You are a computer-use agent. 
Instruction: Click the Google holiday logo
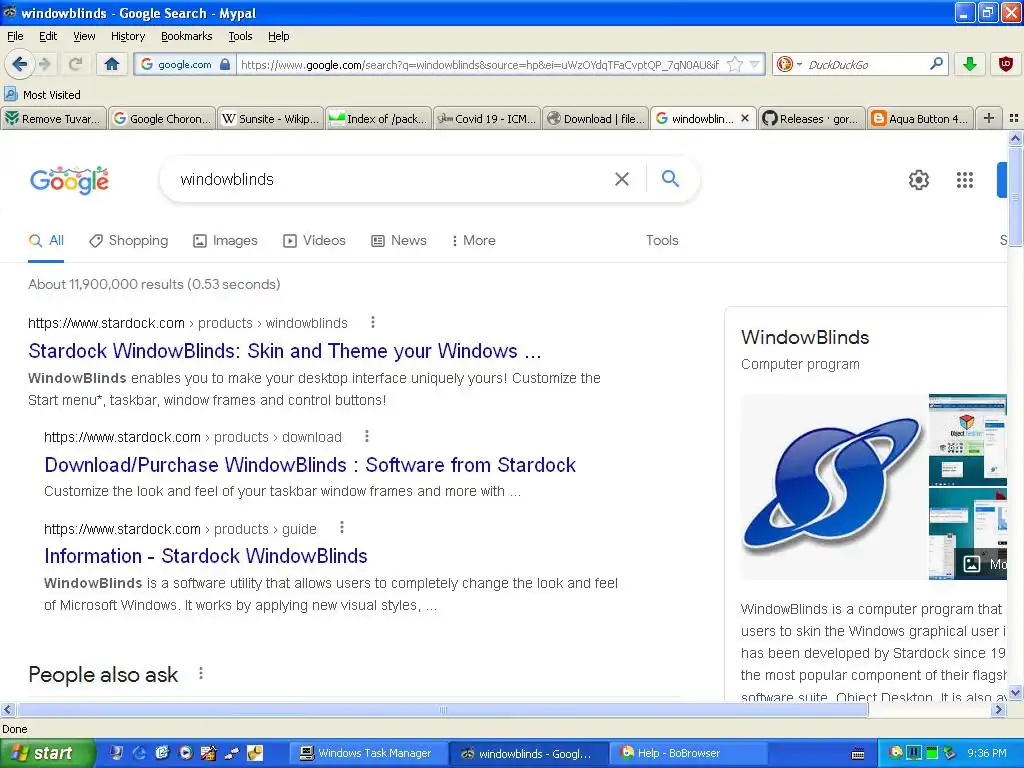click(x=69, y=180)
